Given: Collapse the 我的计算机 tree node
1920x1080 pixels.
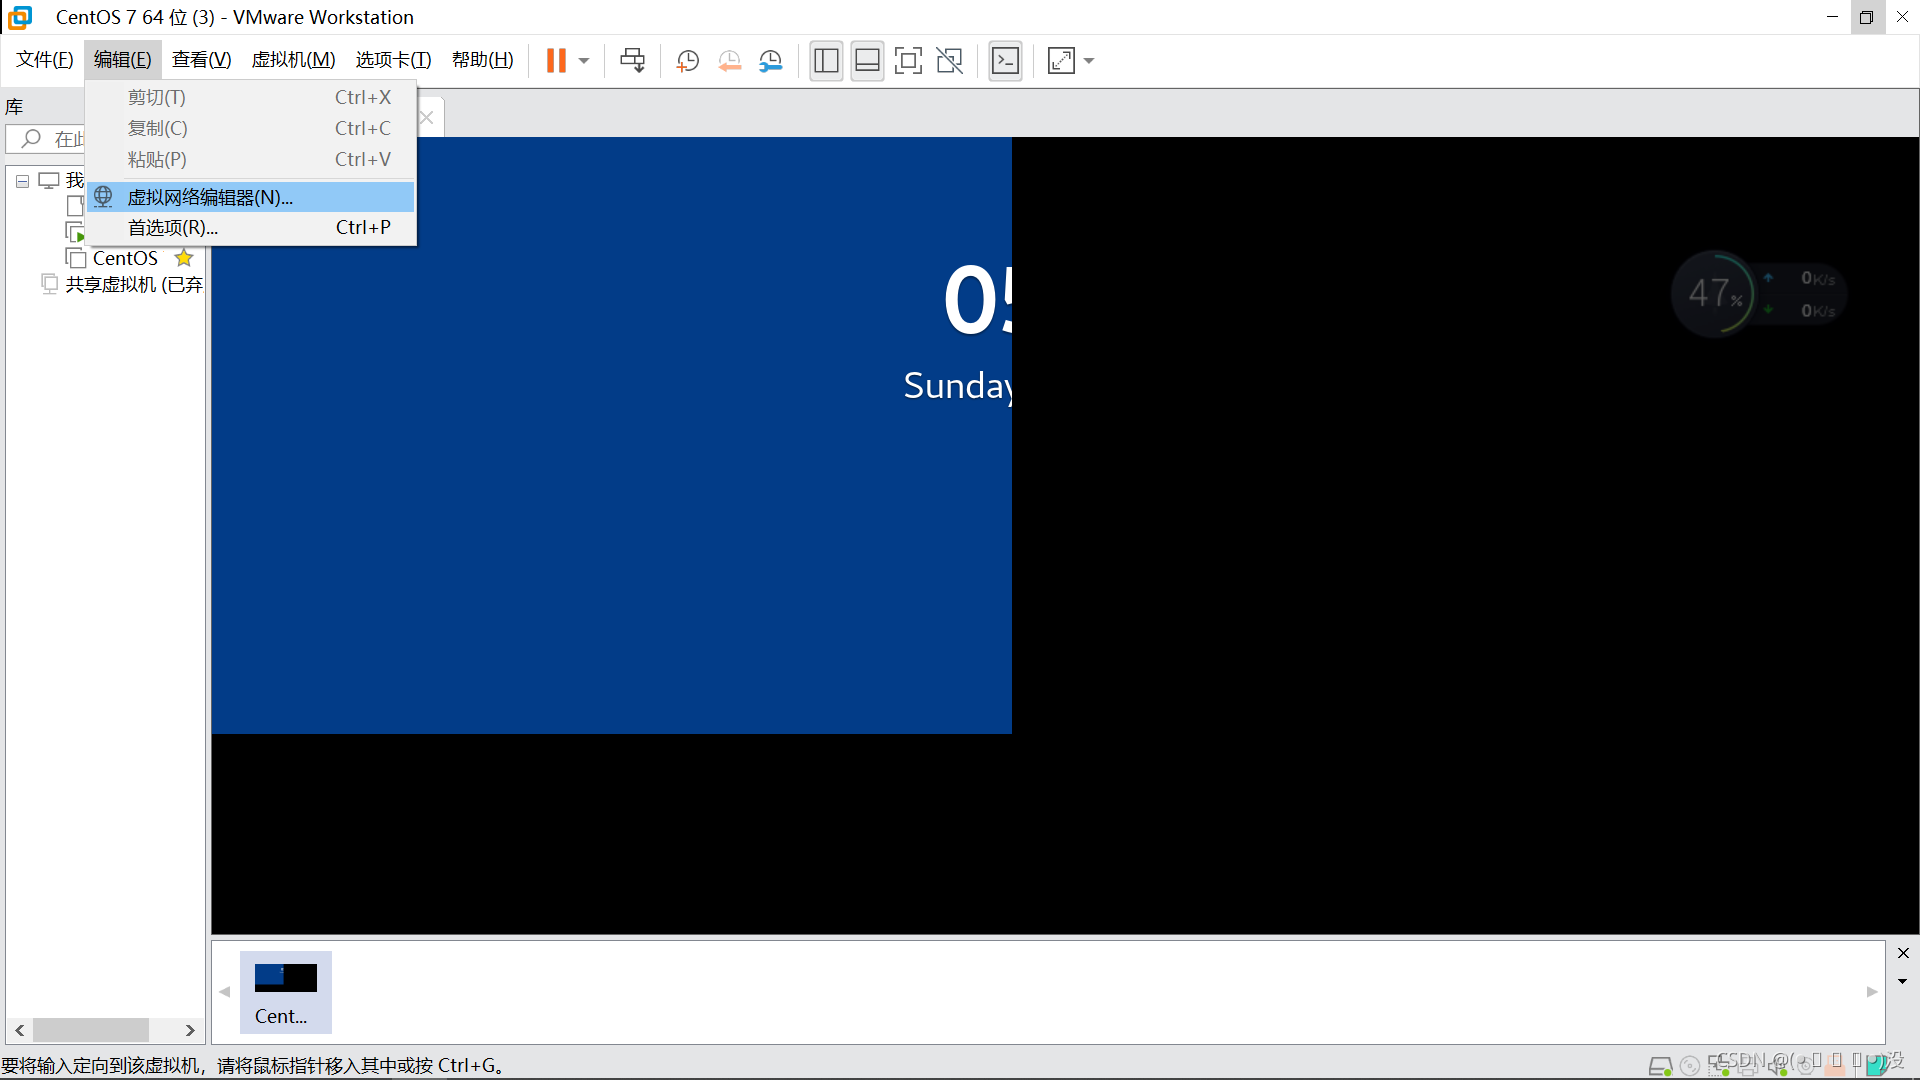Looking at the screenshot, I should 22,181.
